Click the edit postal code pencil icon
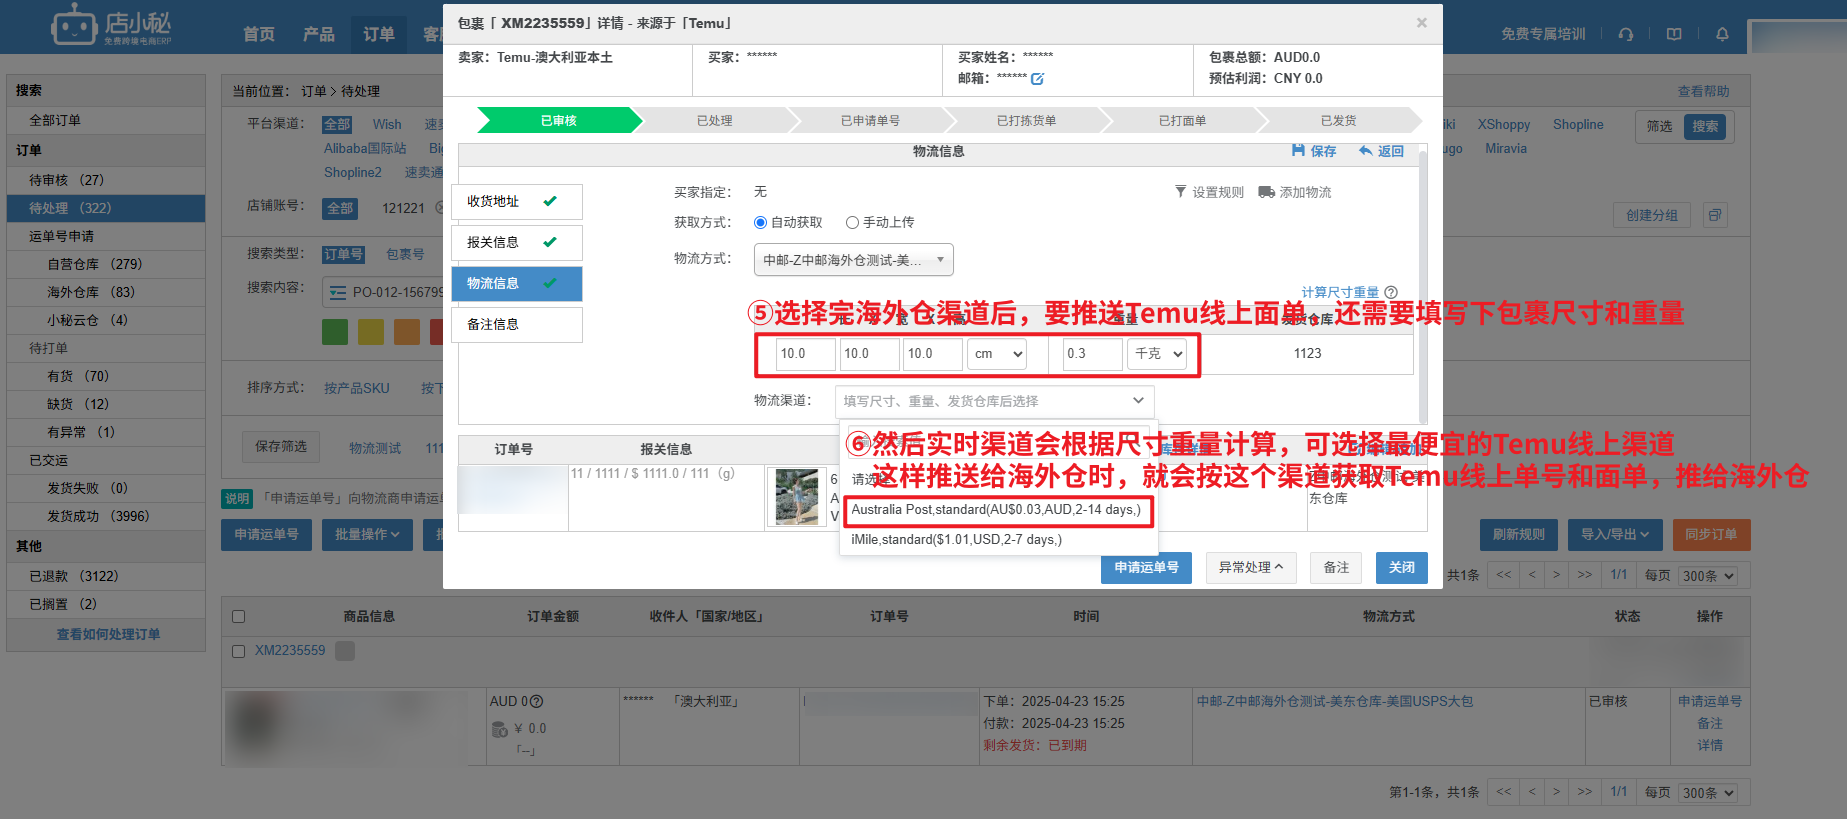Image resolution: width=1847 pixels, height=819 pixels. pos(1037,79)
